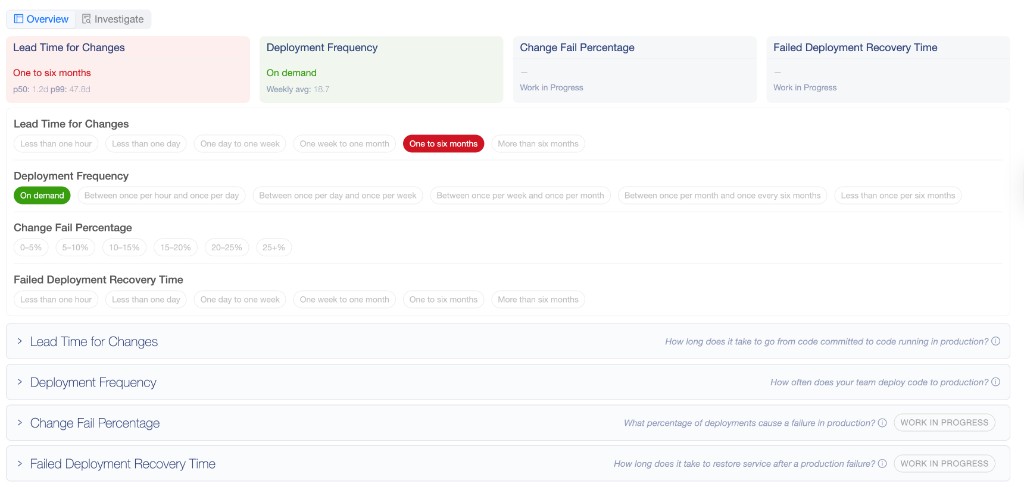Click Change Fail Percentage WORK IN PROGRESS badge
The height and width of the screenshot is (487, 1024).
click(x=944, y=422)
